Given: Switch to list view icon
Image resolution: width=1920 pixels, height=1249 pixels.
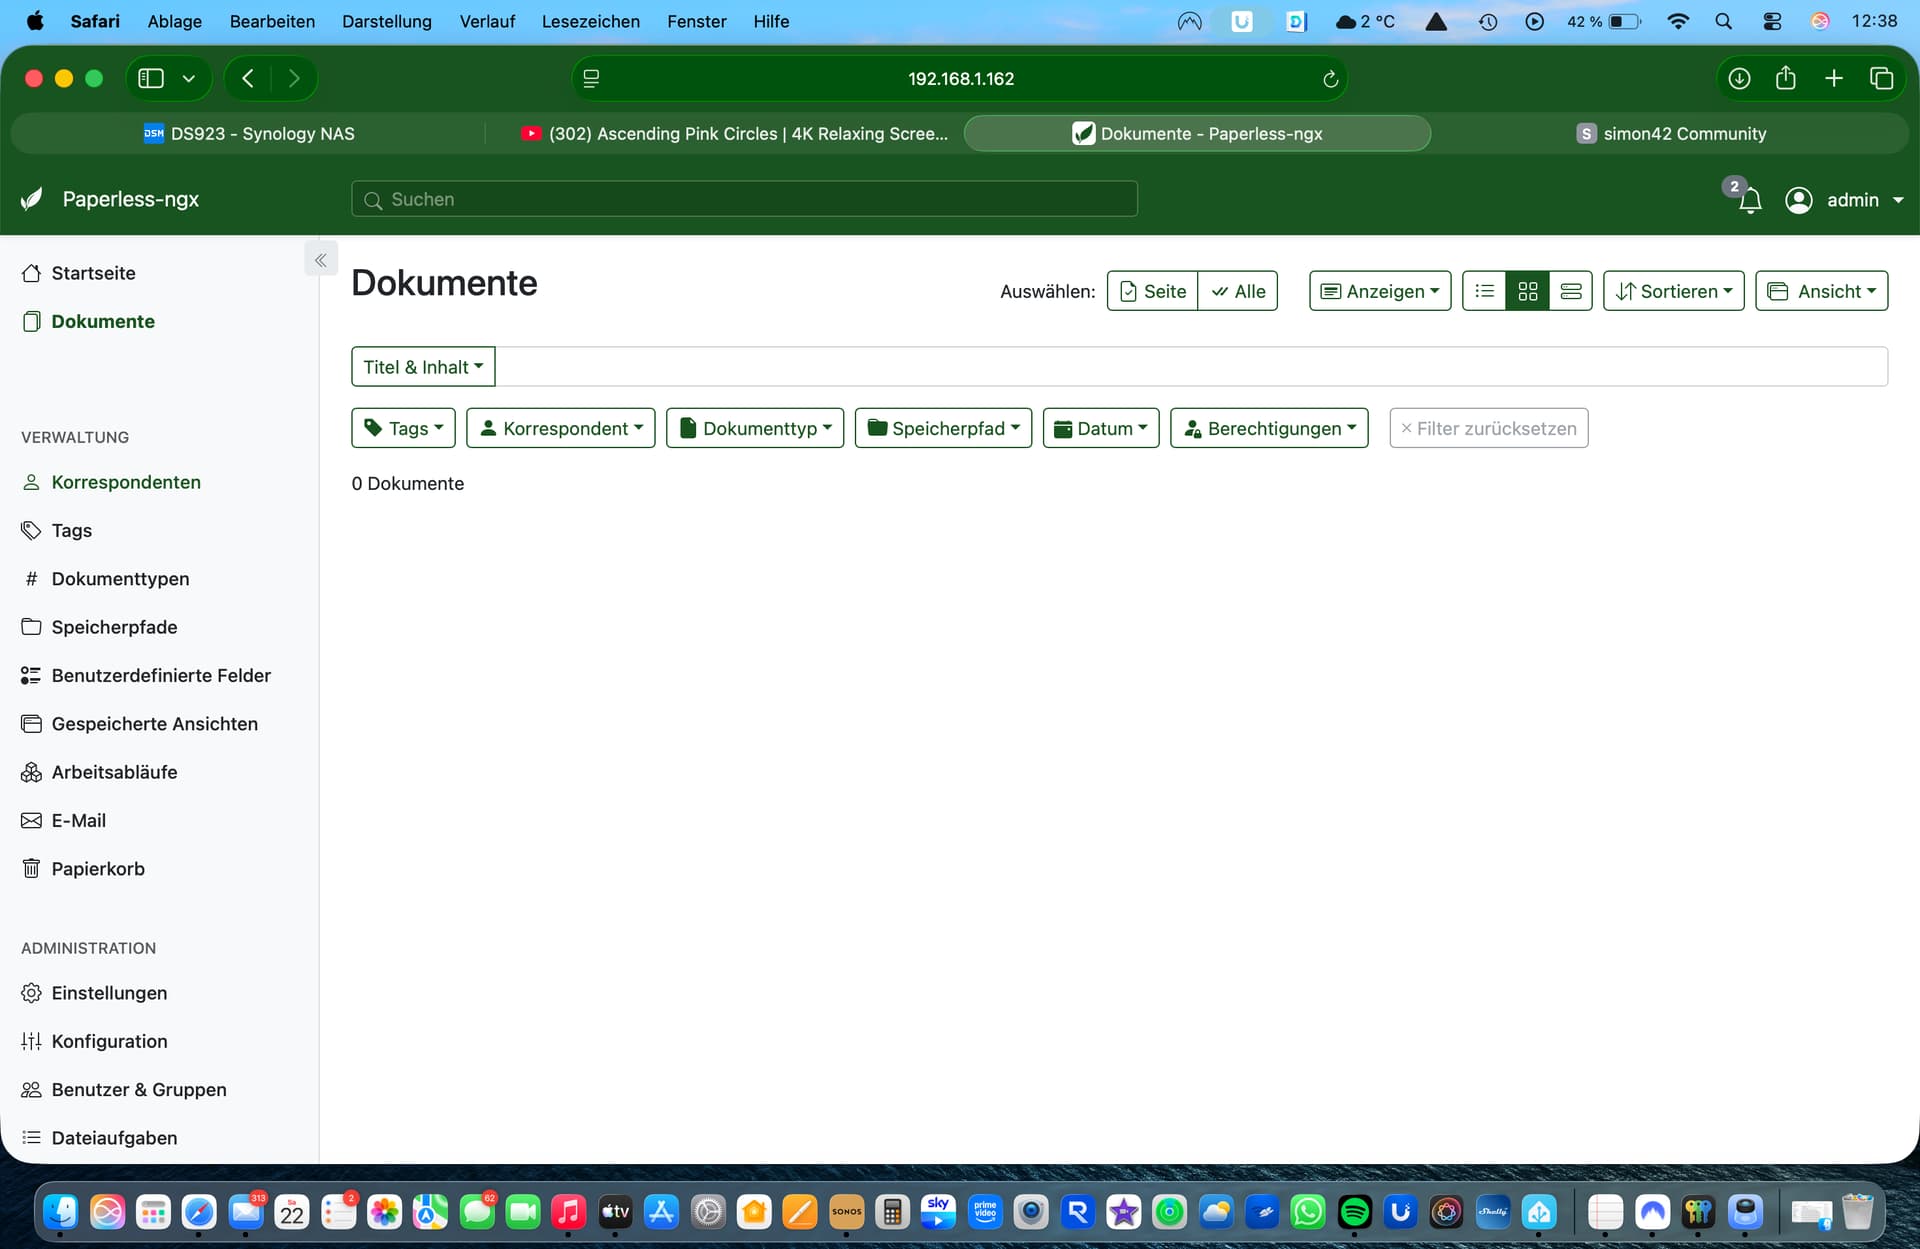Looking at the screenshot, I should pos(1484,291).
